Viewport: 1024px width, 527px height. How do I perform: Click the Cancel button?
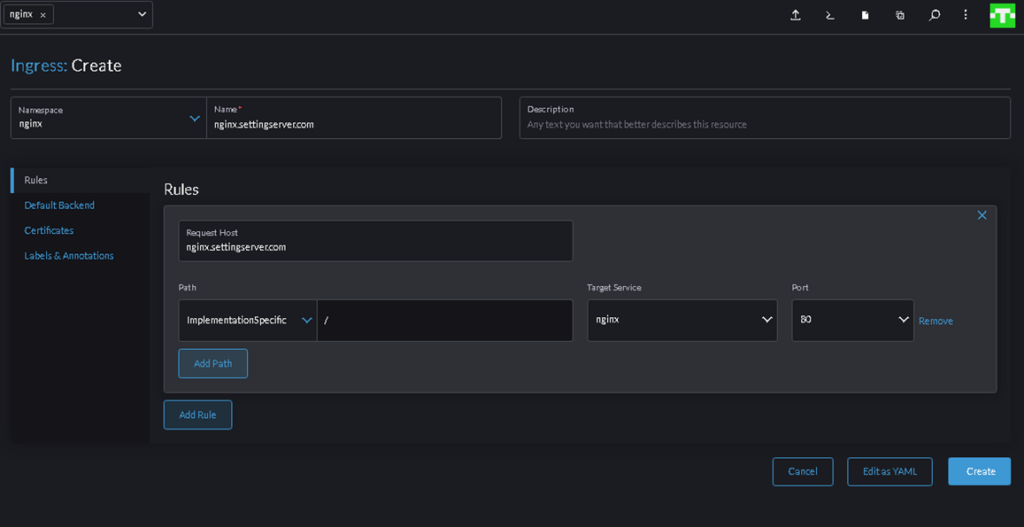pyautogui.click(x=803, y=471)
